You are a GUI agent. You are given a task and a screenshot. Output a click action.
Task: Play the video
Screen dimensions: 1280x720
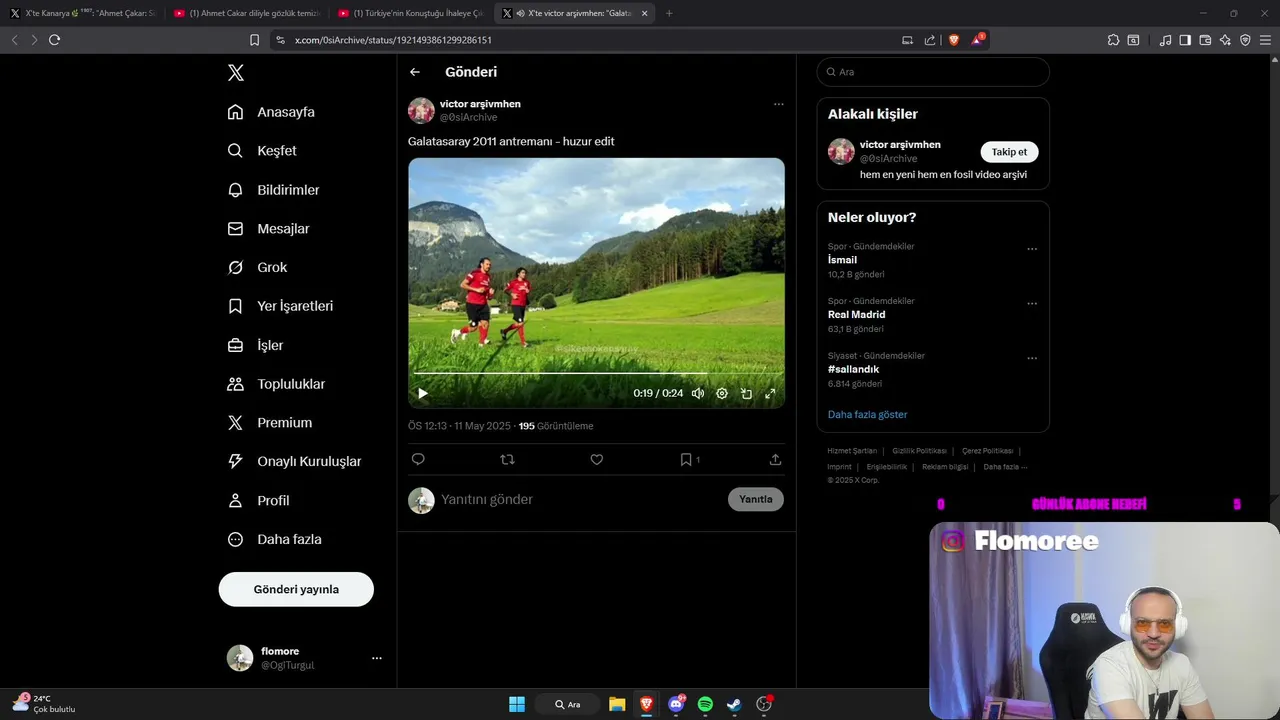pos(422,393)
